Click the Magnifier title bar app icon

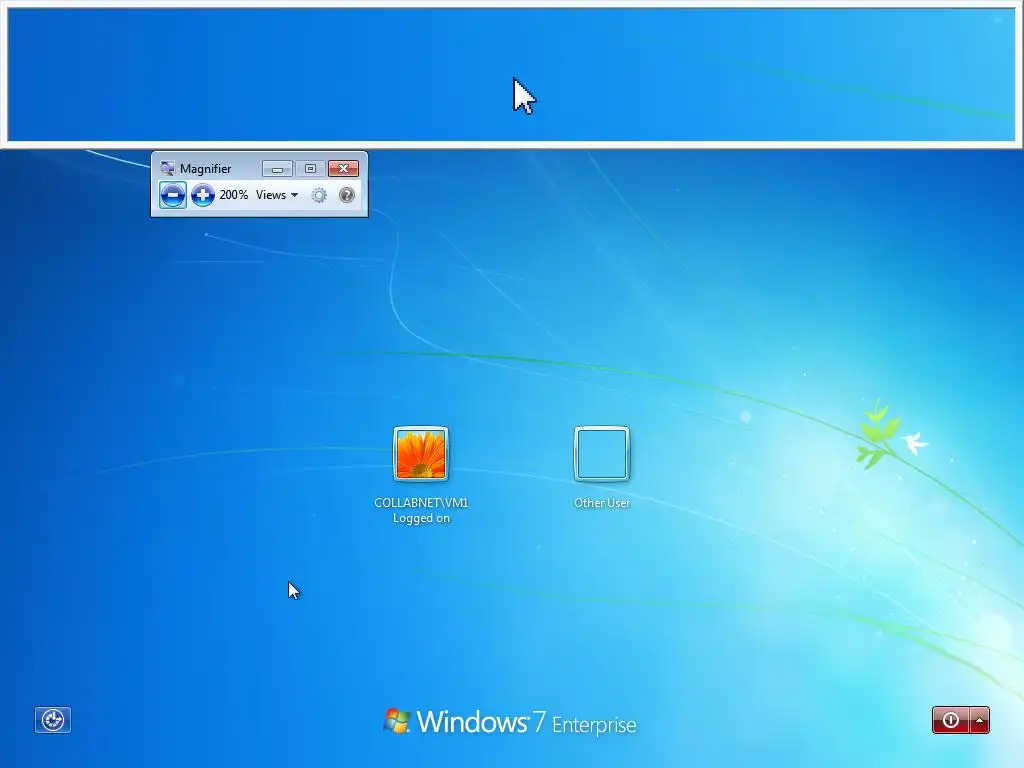pos(167,168)
